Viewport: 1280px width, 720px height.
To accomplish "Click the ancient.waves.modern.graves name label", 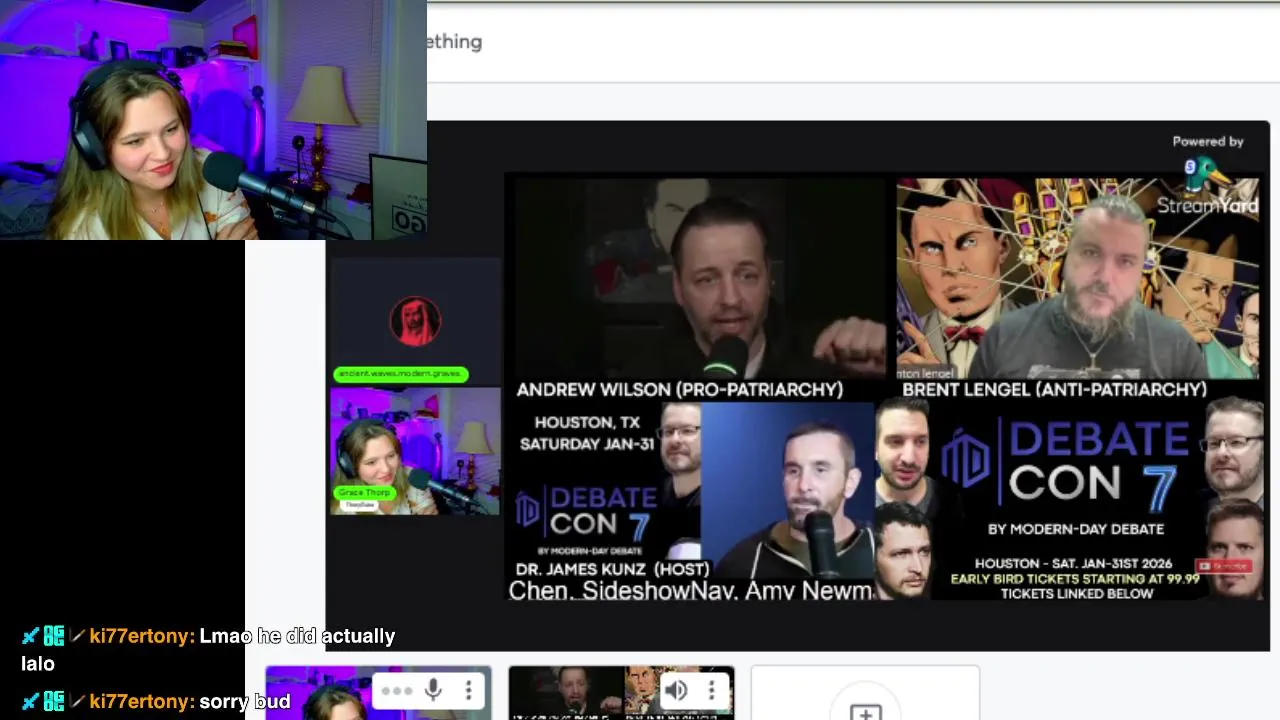I will coord(400,374).
